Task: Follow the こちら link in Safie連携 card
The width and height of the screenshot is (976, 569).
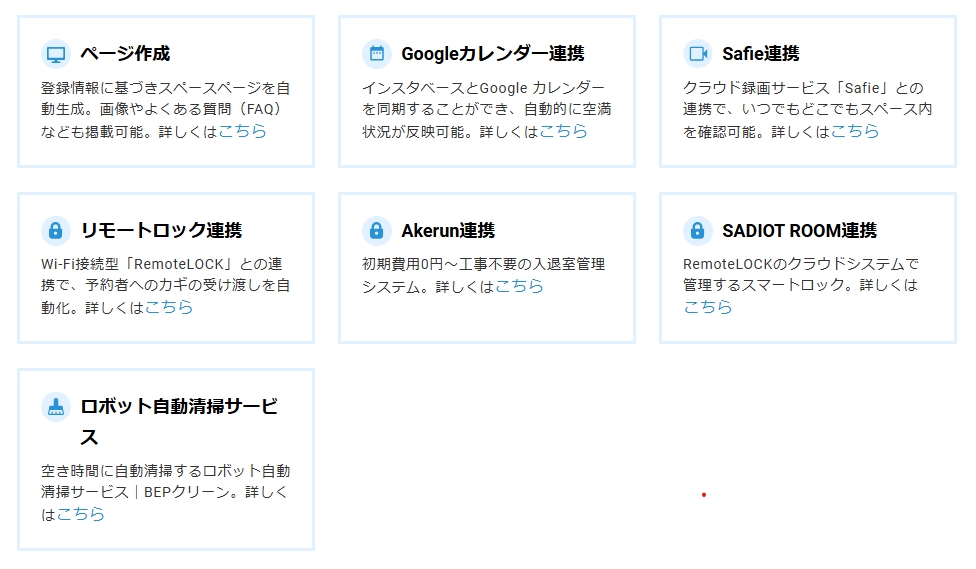Action: click(854, 131)
